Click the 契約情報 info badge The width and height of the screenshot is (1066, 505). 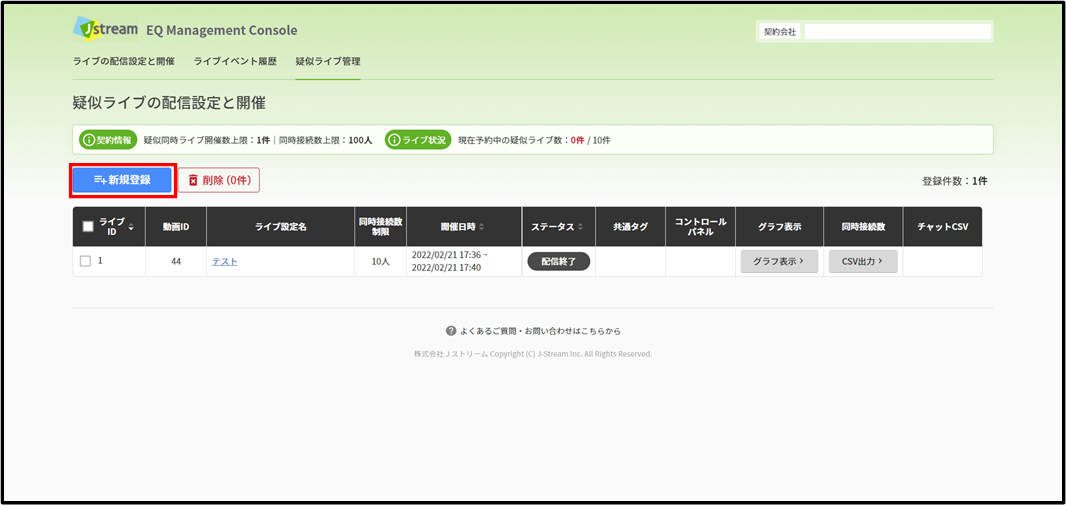[108, 140]
